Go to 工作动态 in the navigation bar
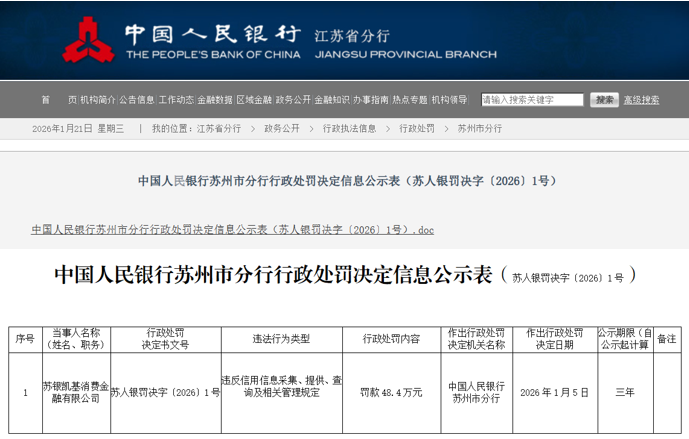 (x=176, y=100)
